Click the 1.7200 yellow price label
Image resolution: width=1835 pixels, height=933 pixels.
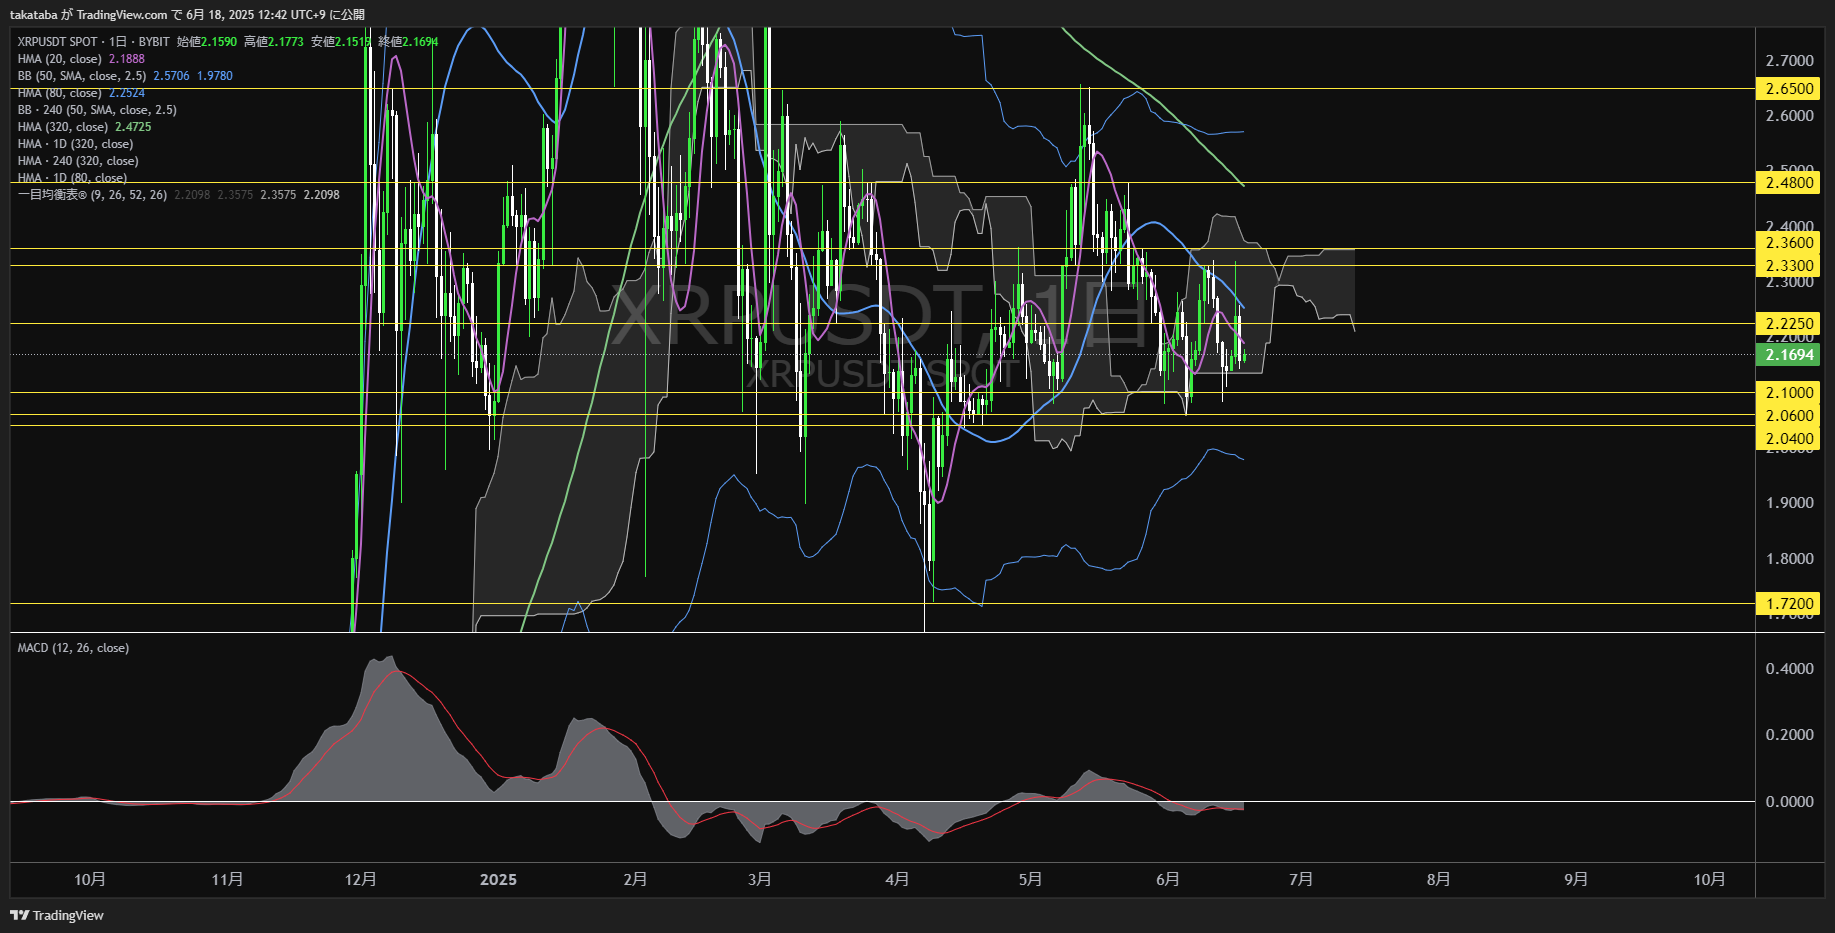pyautogui.click(x=1789, y=604)
